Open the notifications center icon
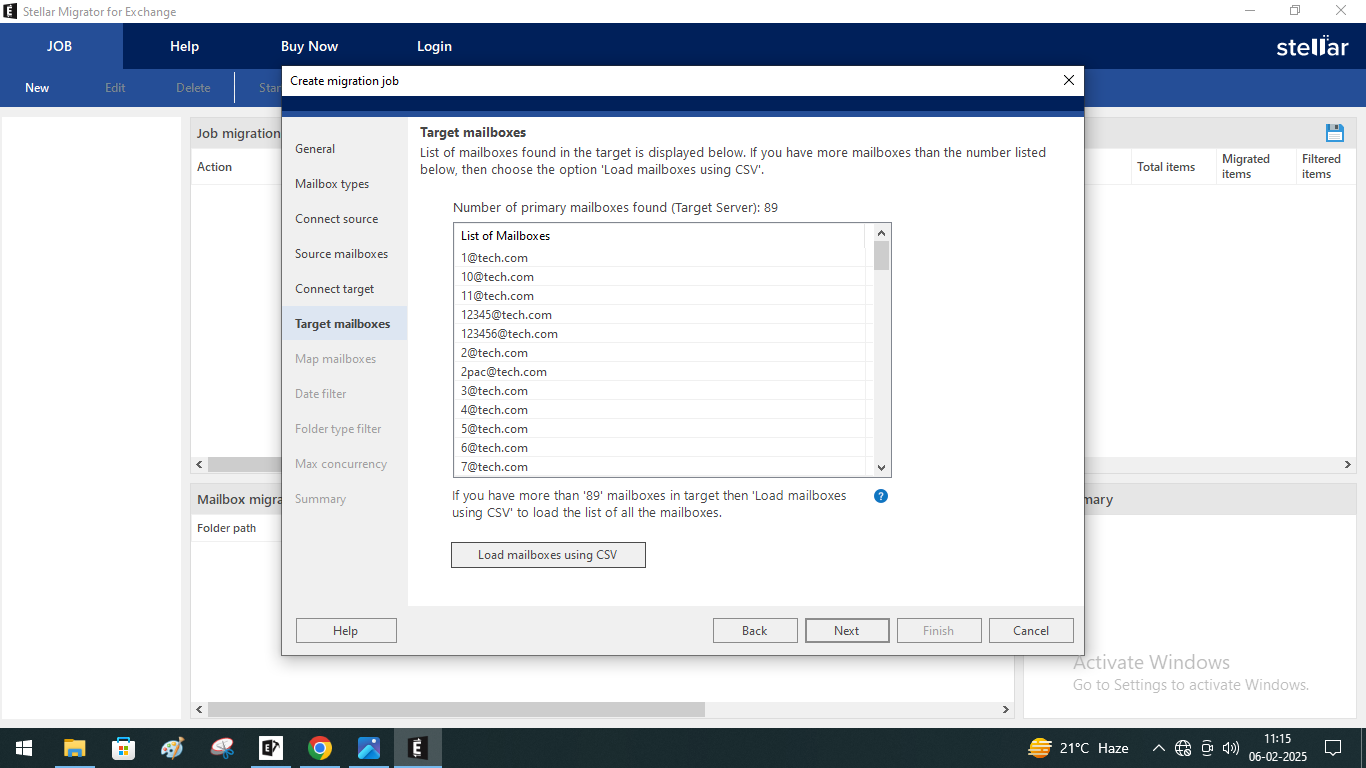Viewport: 1366px width, 768px height. tap(1333, 748)
